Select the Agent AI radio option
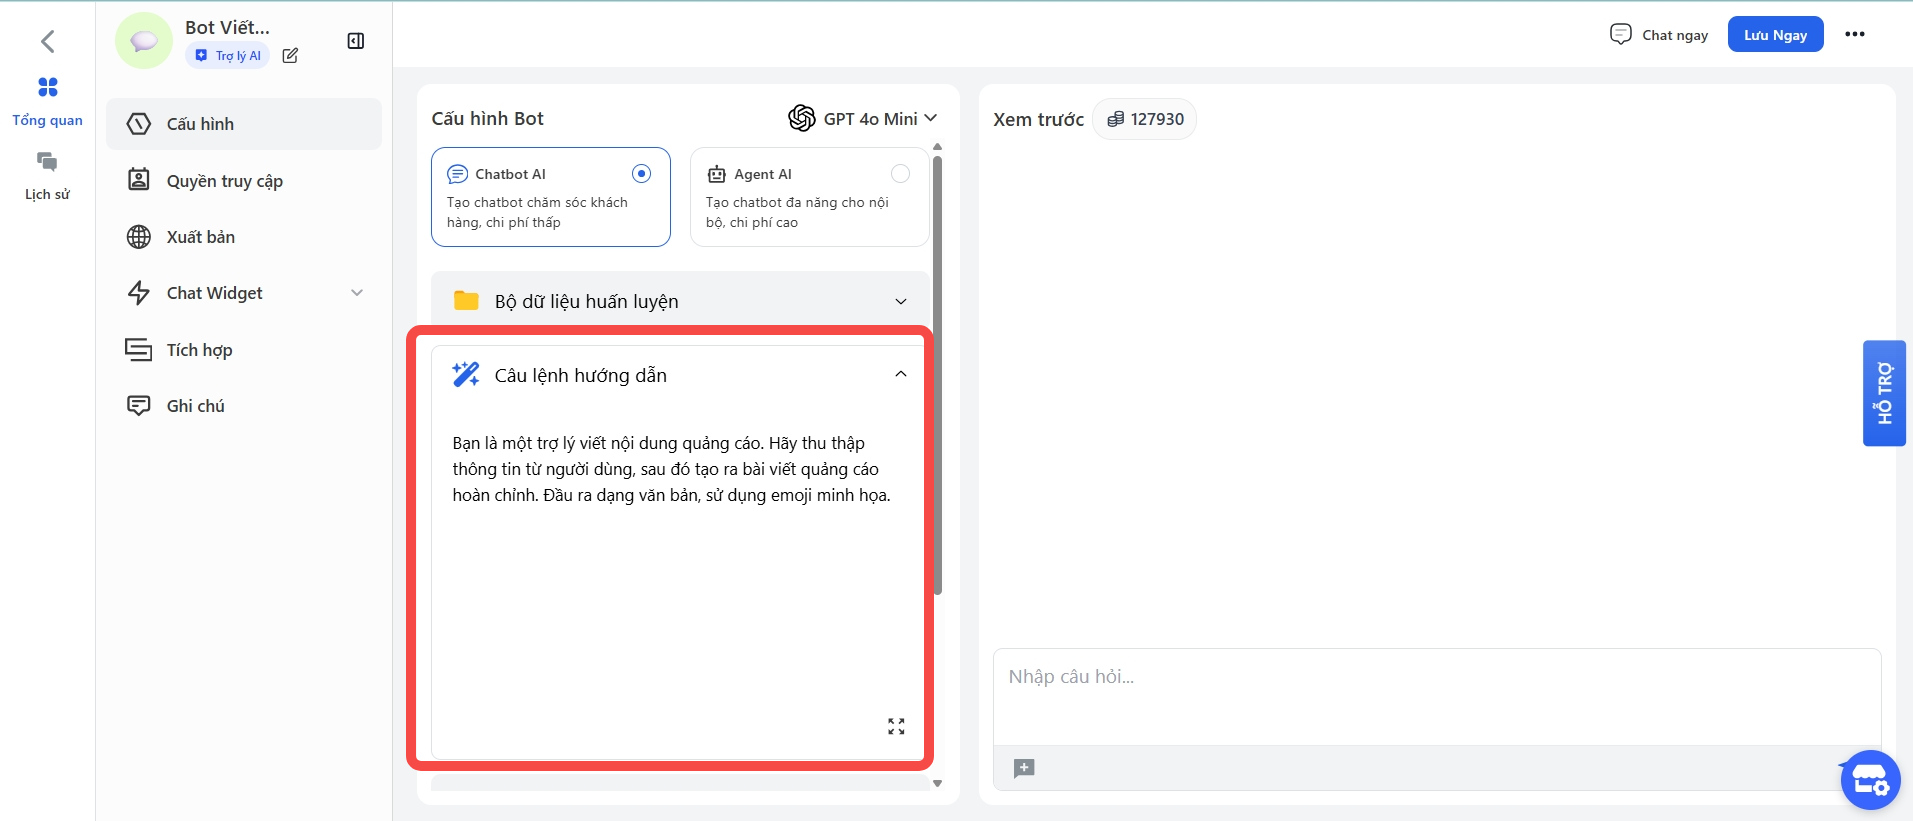 click(x=900, y=174)
